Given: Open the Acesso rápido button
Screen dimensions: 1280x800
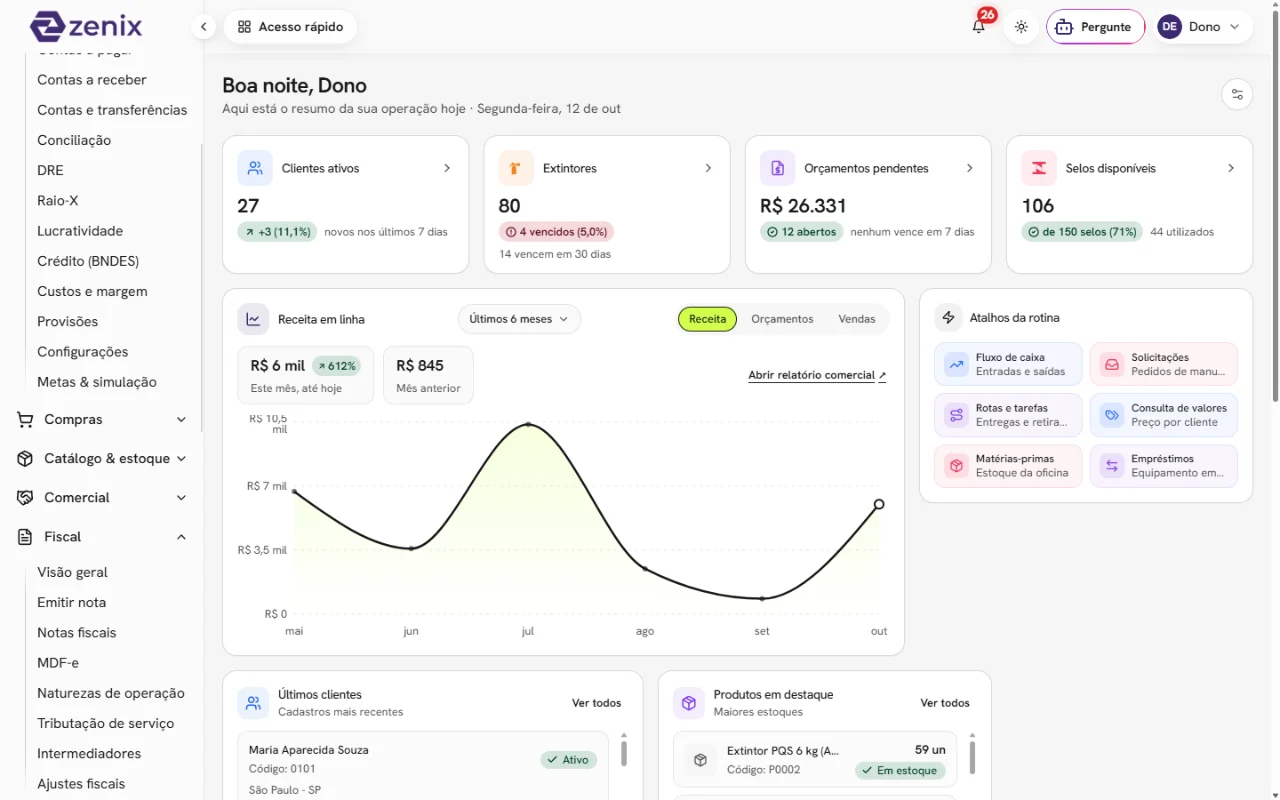Looking at the screenshot, I should point(290,27).
